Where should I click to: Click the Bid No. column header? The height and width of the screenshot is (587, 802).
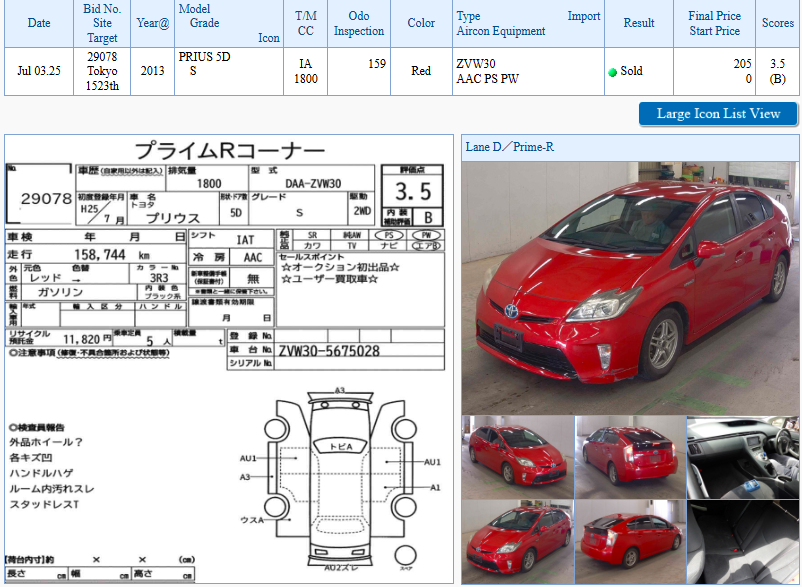pos(102,23)
